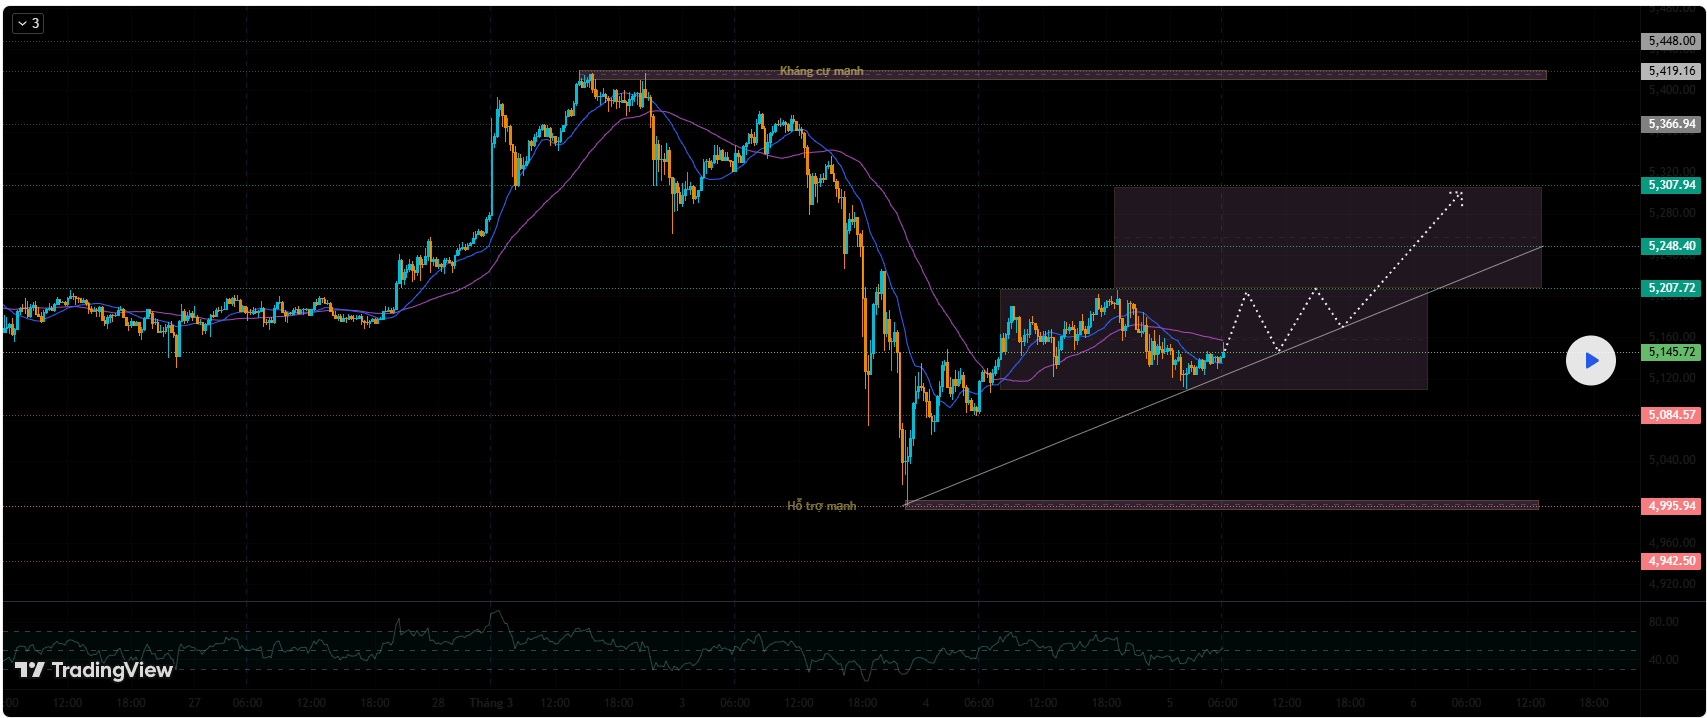This screenshot has height=718, width=1707.
Task: Expand the indicator legend showing 3
Action: tap(27, 23)
